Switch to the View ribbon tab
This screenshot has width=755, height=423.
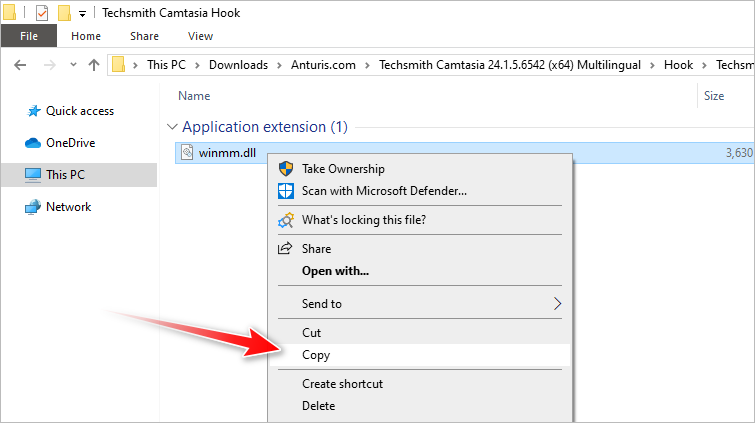(200, 36)
